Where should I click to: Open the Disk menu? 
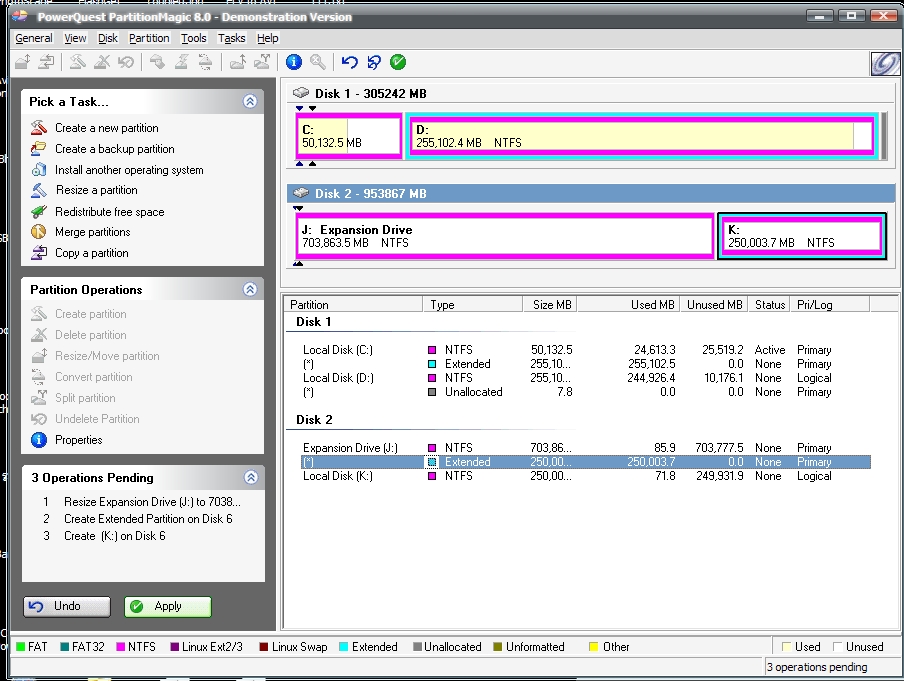point(108,38)
